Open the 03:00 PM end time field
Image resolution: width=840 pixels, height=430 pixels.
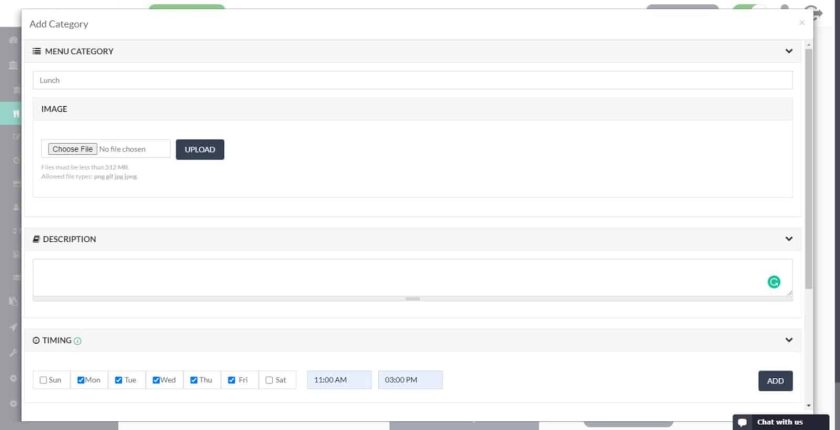(x=410, y=380)
